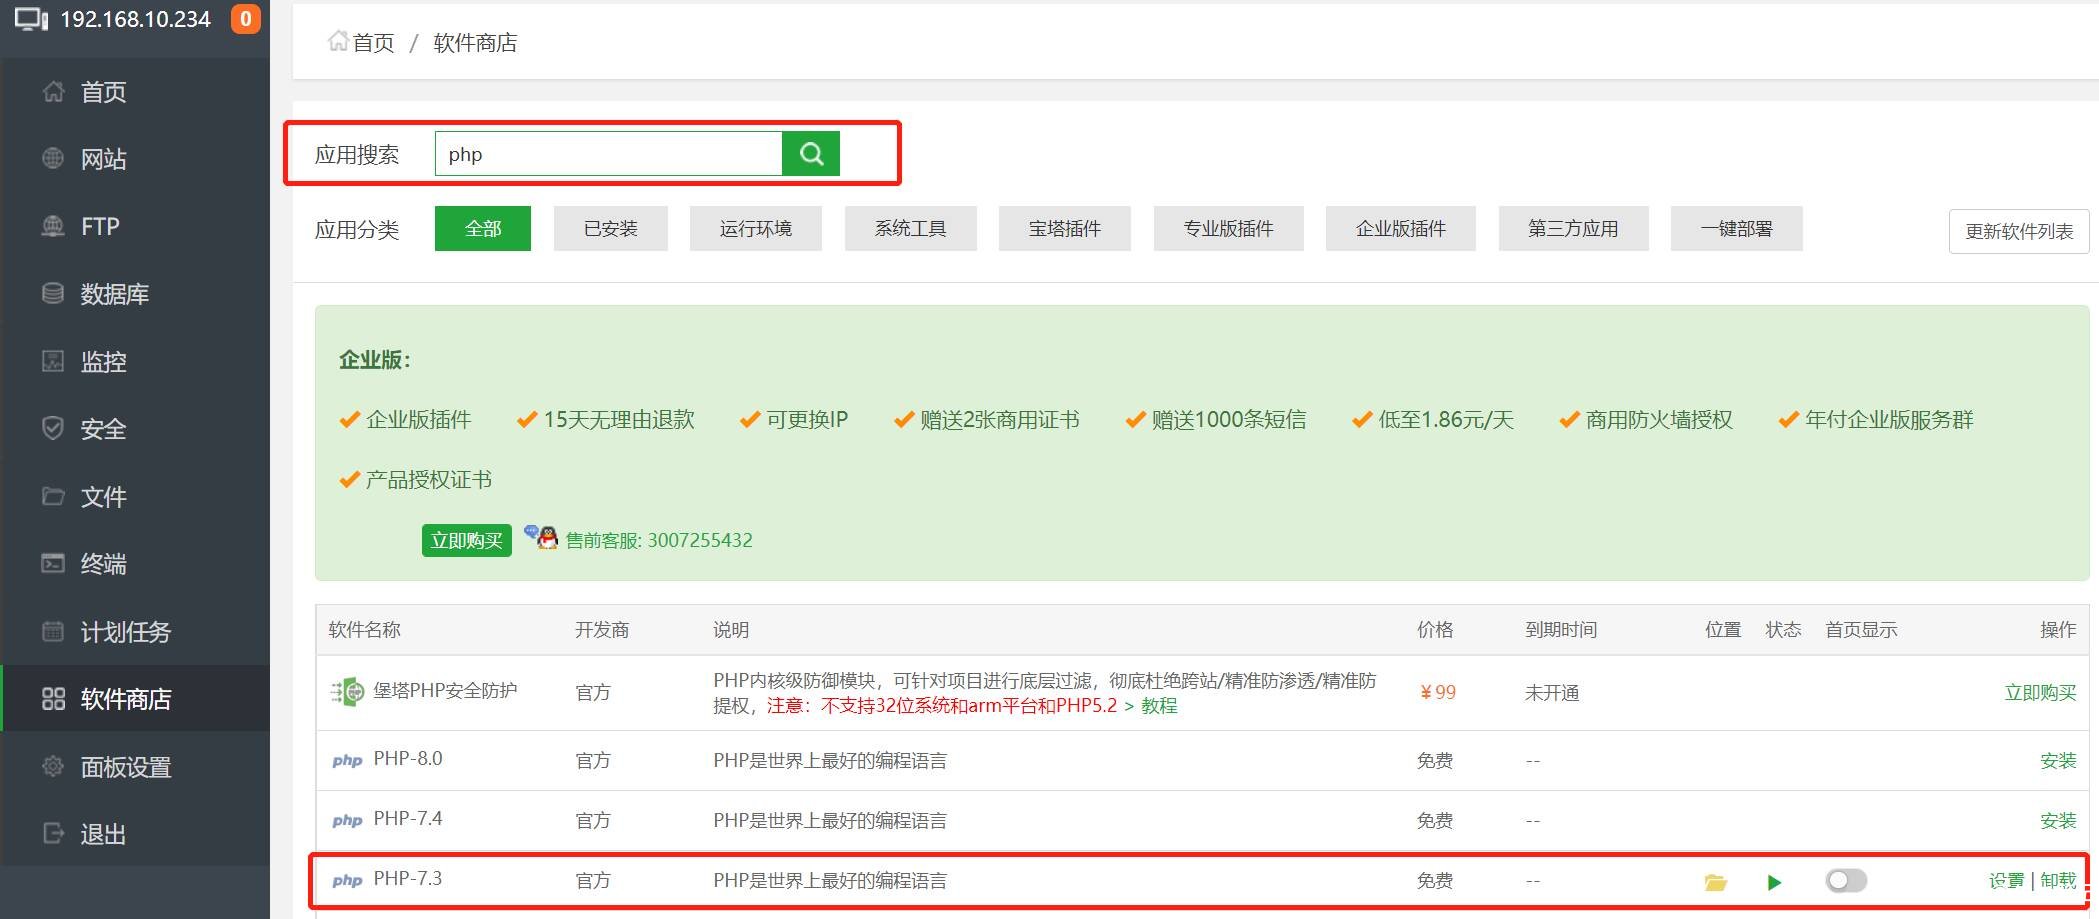Click 安装 link for PHP-7.4
Viewport: 2099px width, 919px height.
pos(2058,820)
